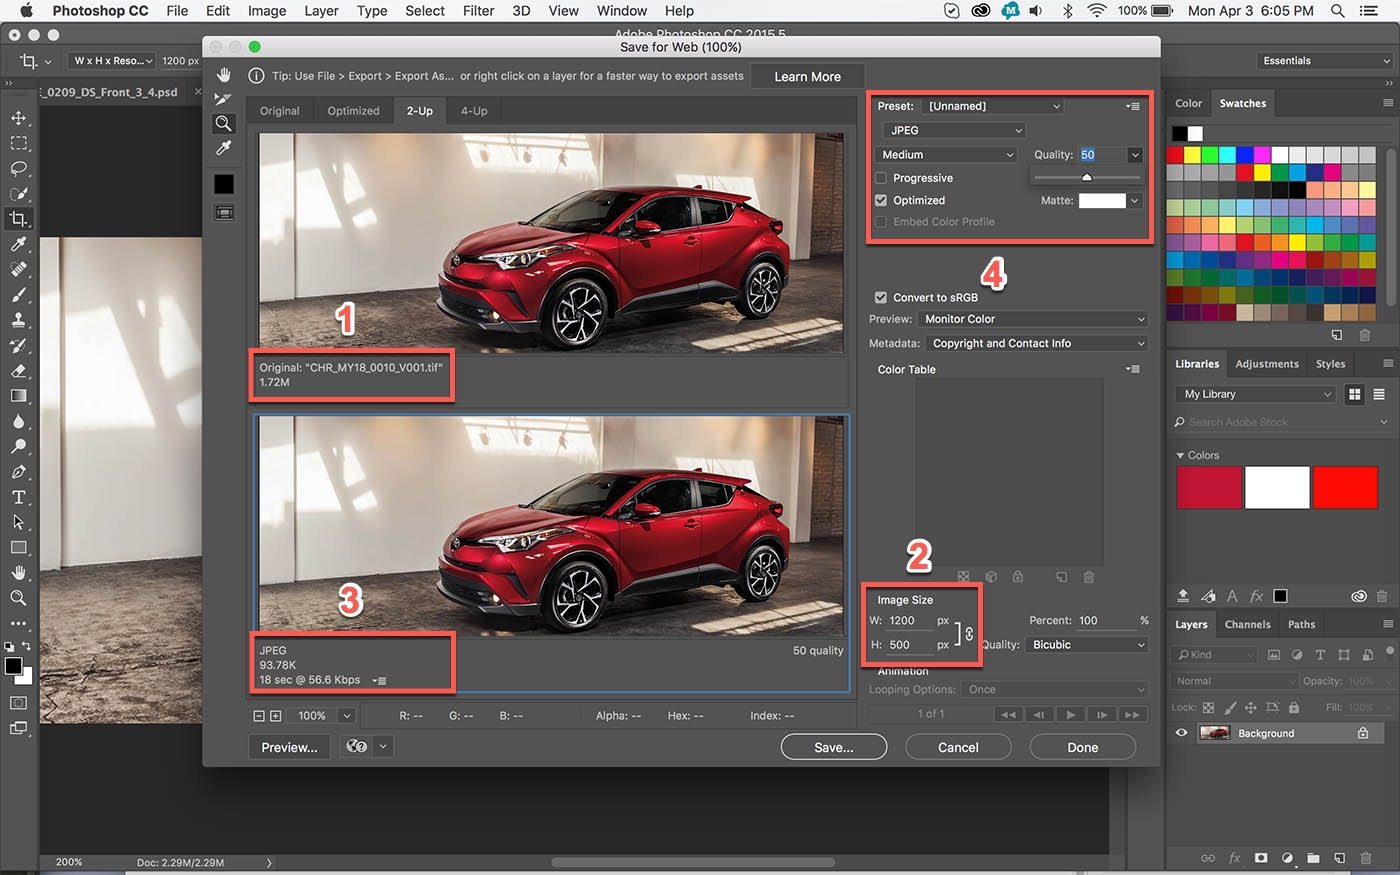Click the Done button
The image size is (1400, 875).
pyautogui.click(x=1082, y=747)
